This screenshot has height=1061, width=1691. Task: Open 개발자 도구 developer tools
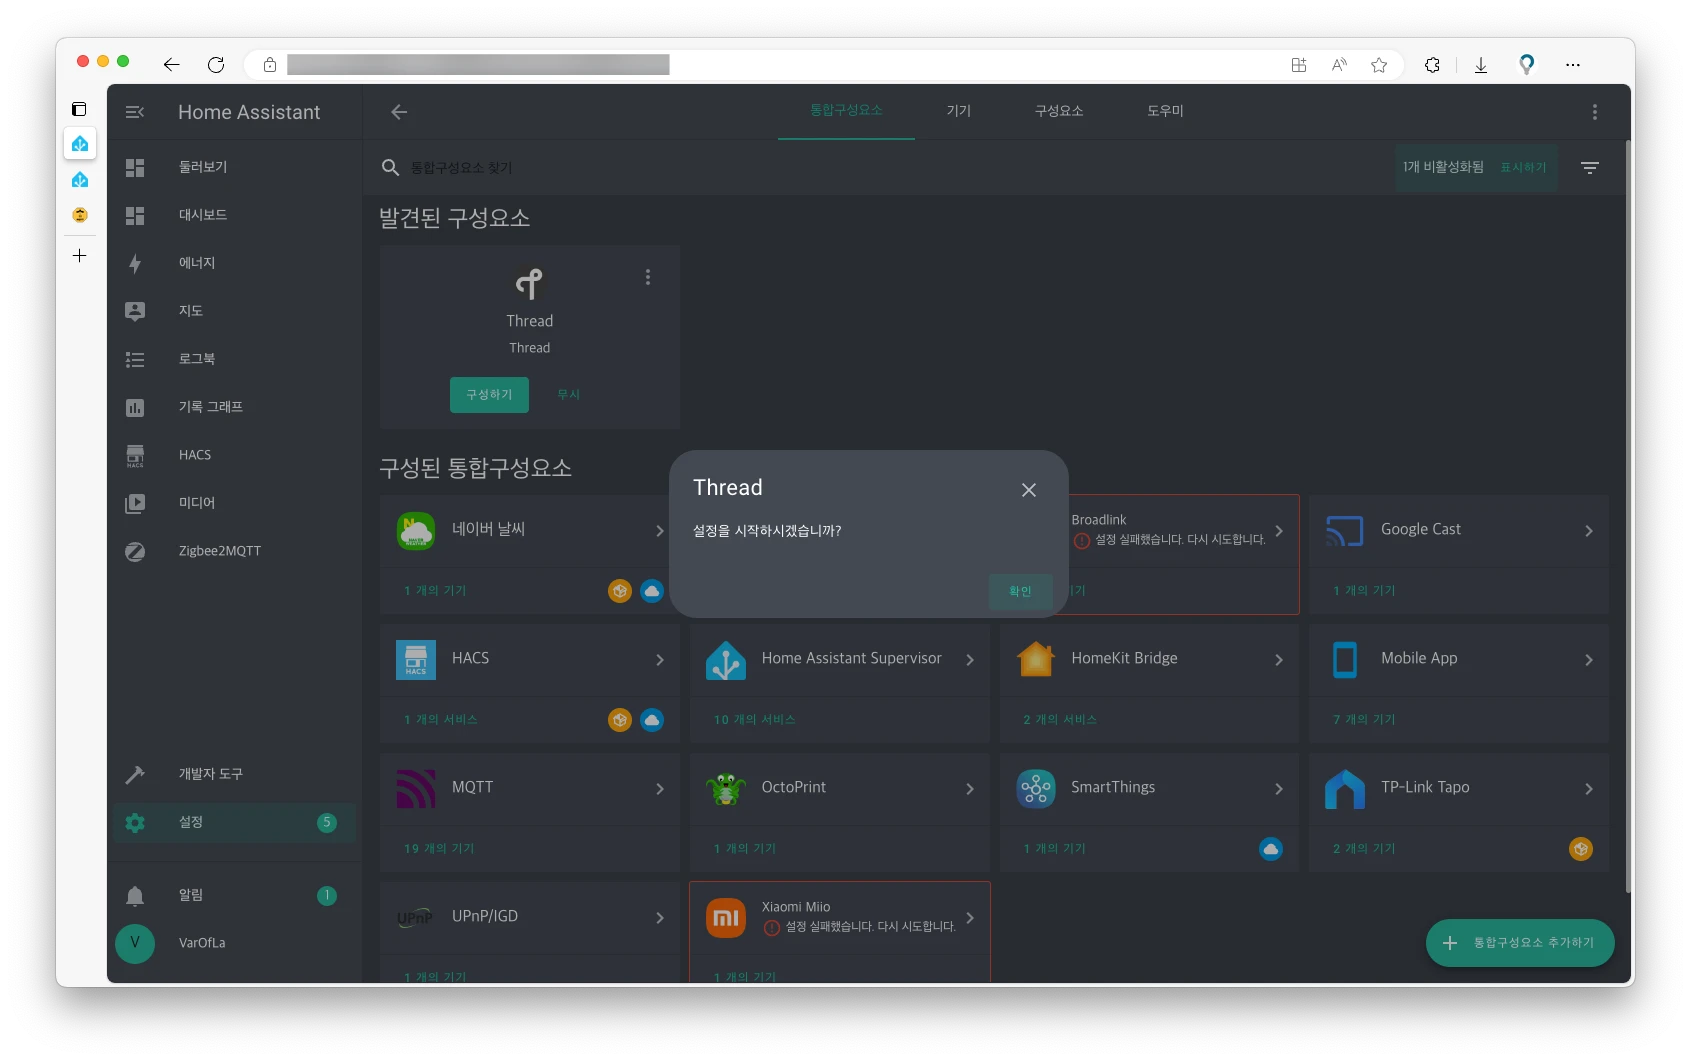pos(210,774)
